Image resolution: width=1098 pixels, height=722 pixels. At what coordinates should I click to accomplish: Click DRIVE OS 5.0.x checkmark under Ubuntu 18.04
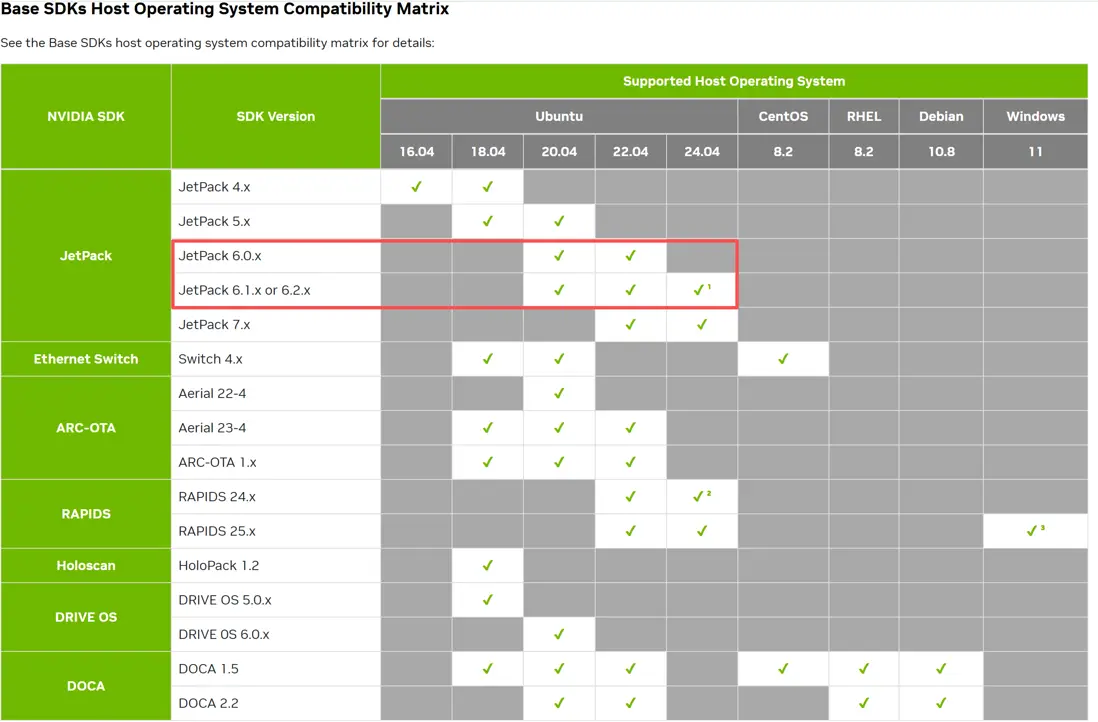tap(488, 599)
